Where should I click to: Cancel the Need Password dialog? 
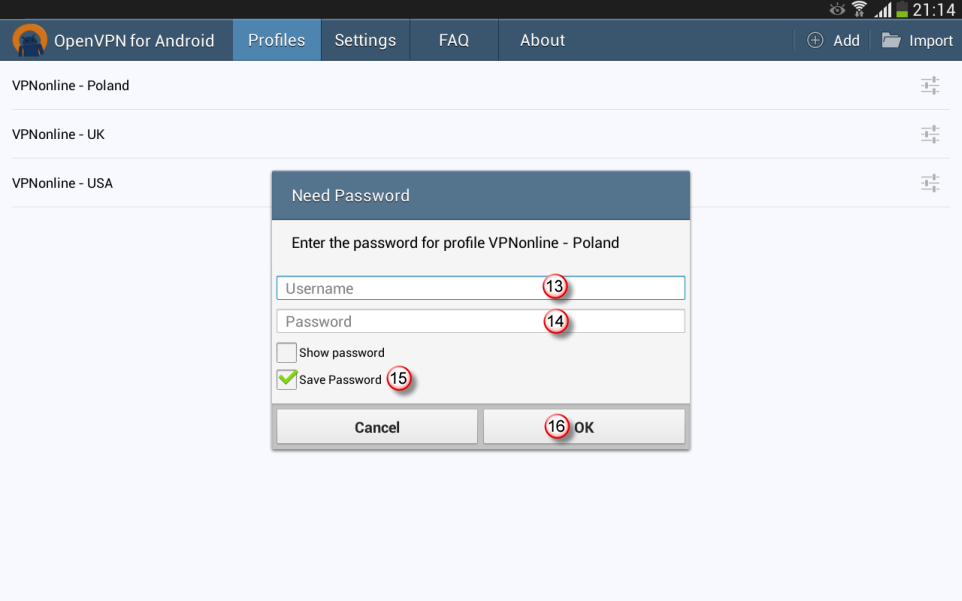point(377,427)
